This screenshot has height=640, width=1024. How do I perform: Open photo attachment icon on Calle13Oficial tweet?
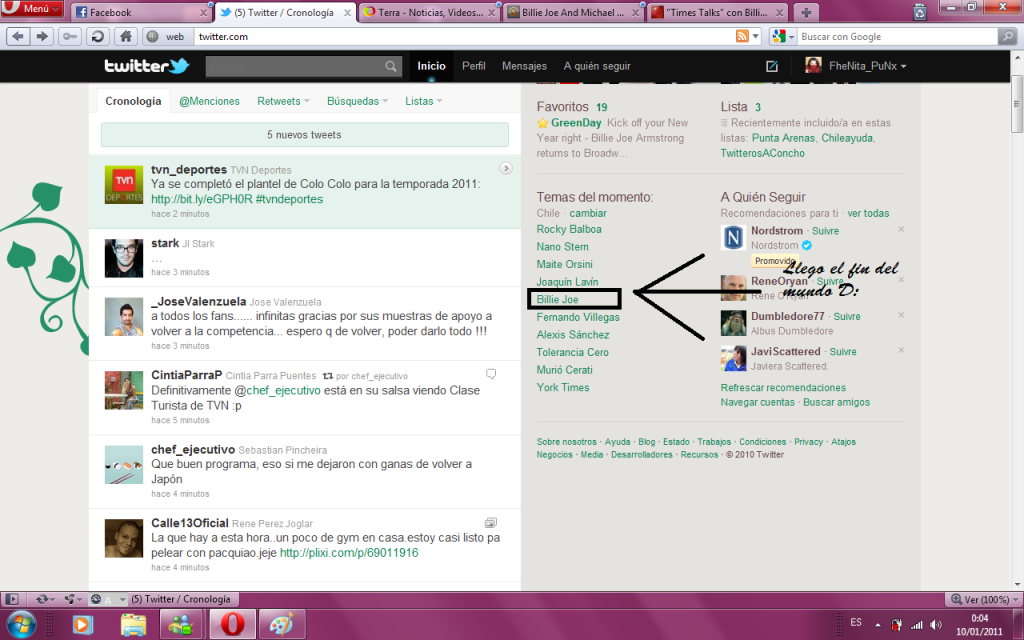tap(490, 522)
